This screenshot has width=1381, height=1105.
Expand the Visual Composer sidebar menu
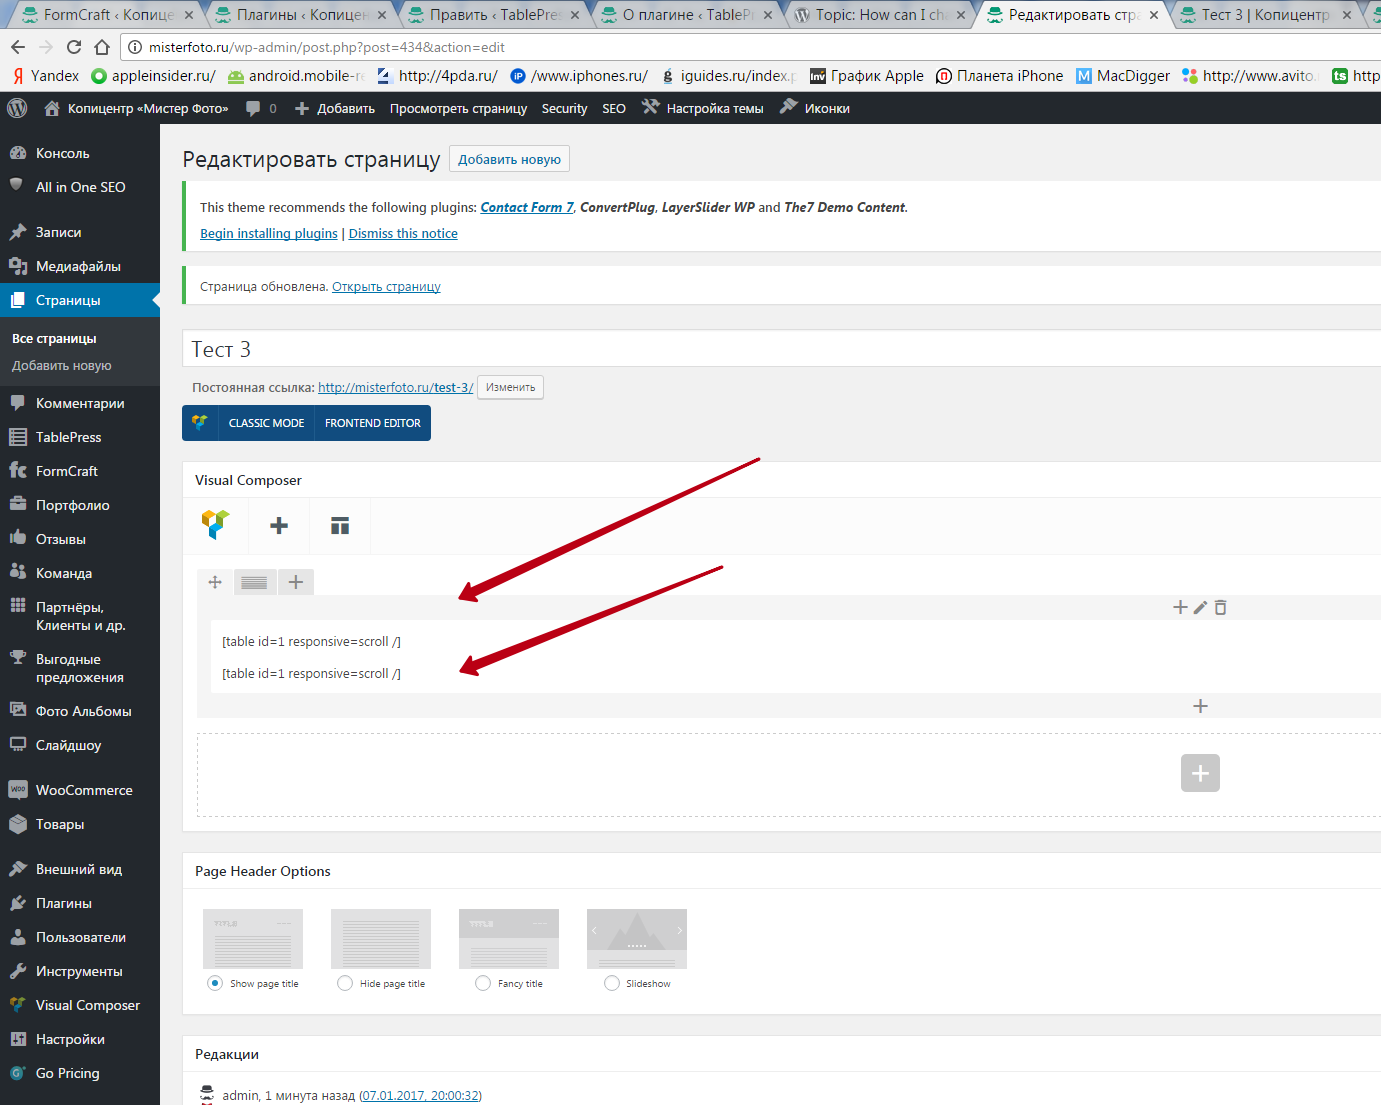(87, 1005)
